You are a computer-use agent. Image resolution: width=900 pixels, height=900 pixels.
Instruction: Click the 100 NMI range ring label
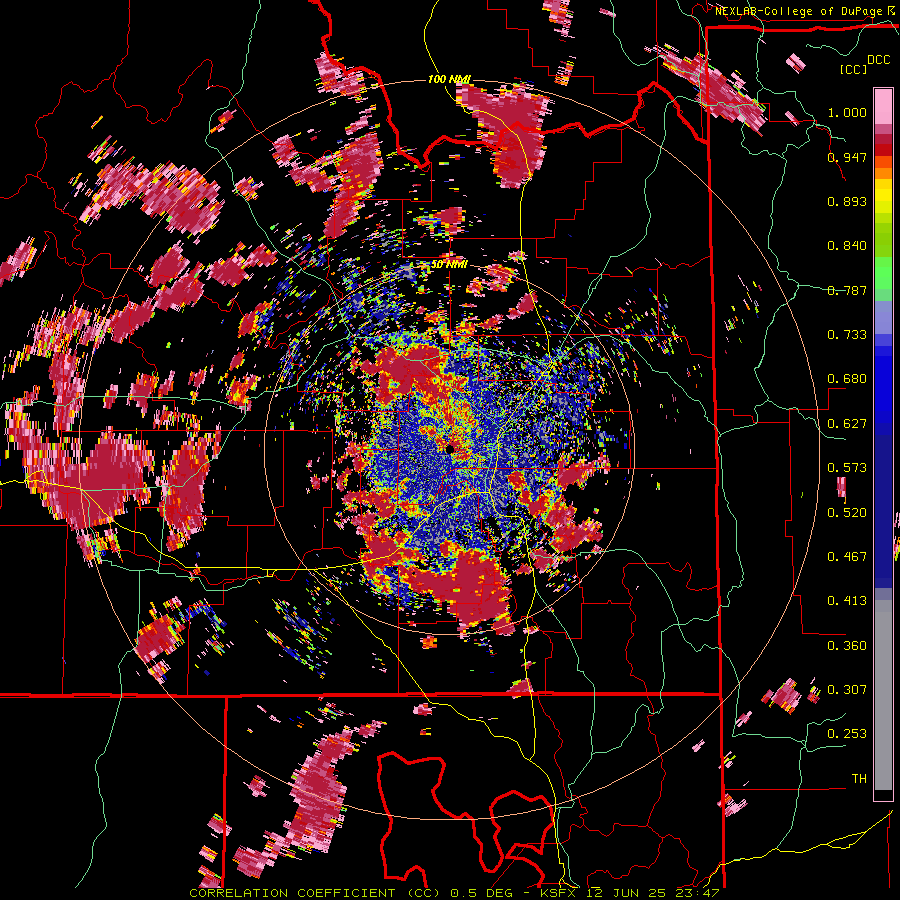(449, 79)
